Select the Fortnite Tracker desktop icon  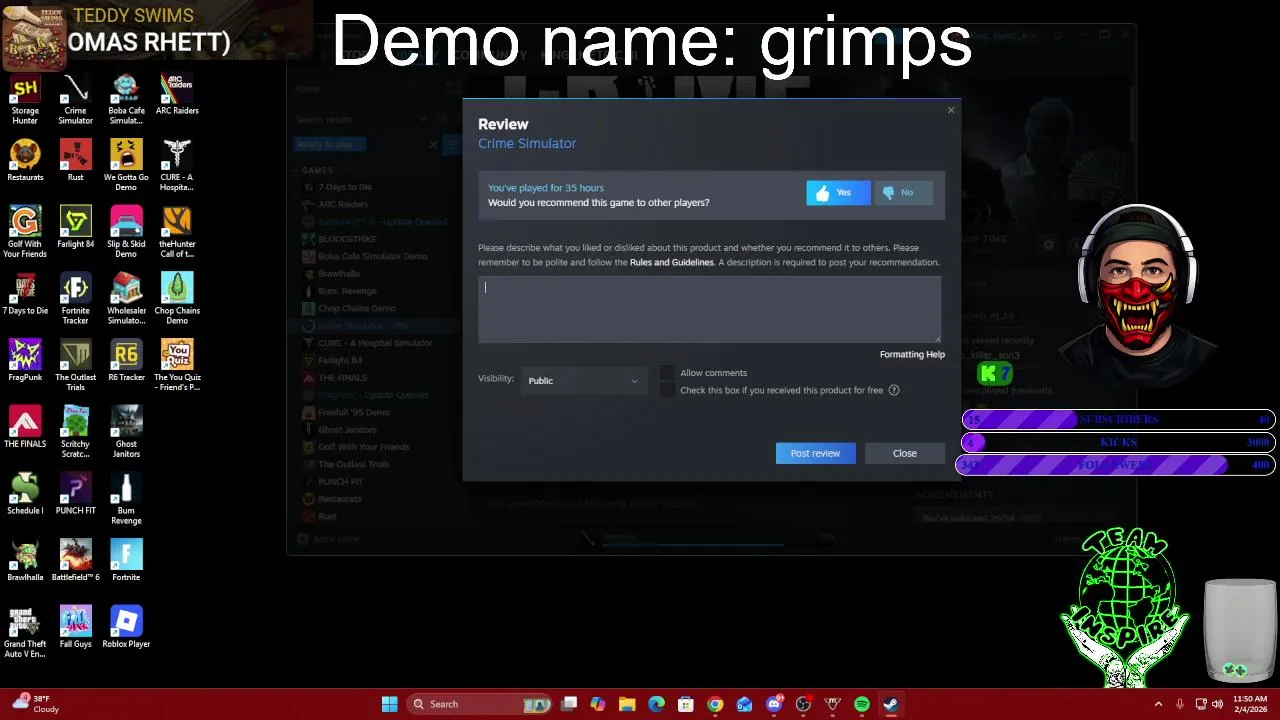pos(75,300)
